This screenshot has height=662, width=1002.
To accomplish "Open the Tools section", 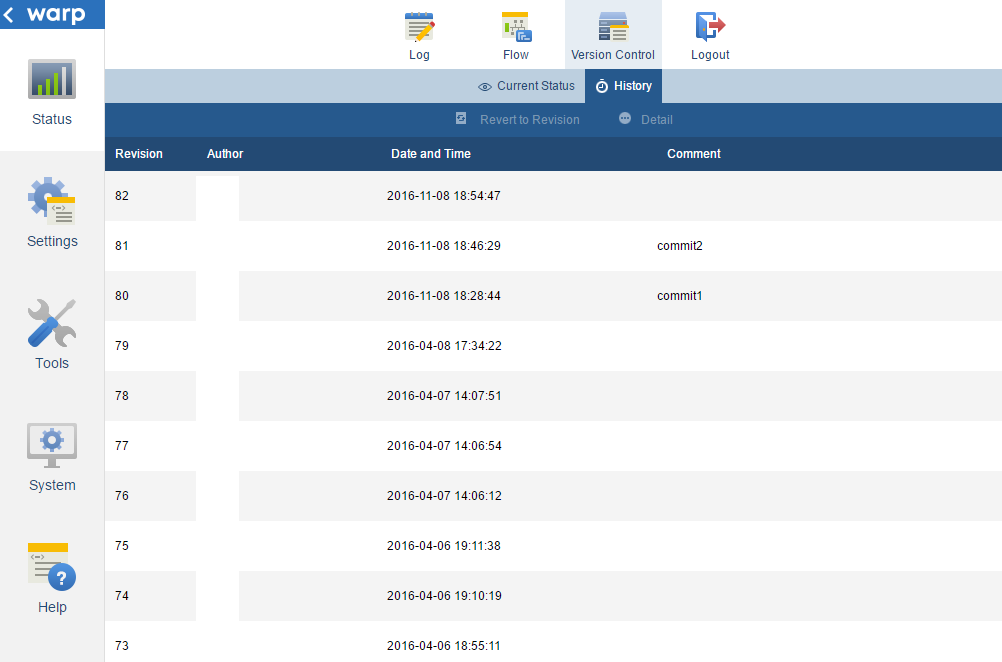I will [x=51, y=334].
